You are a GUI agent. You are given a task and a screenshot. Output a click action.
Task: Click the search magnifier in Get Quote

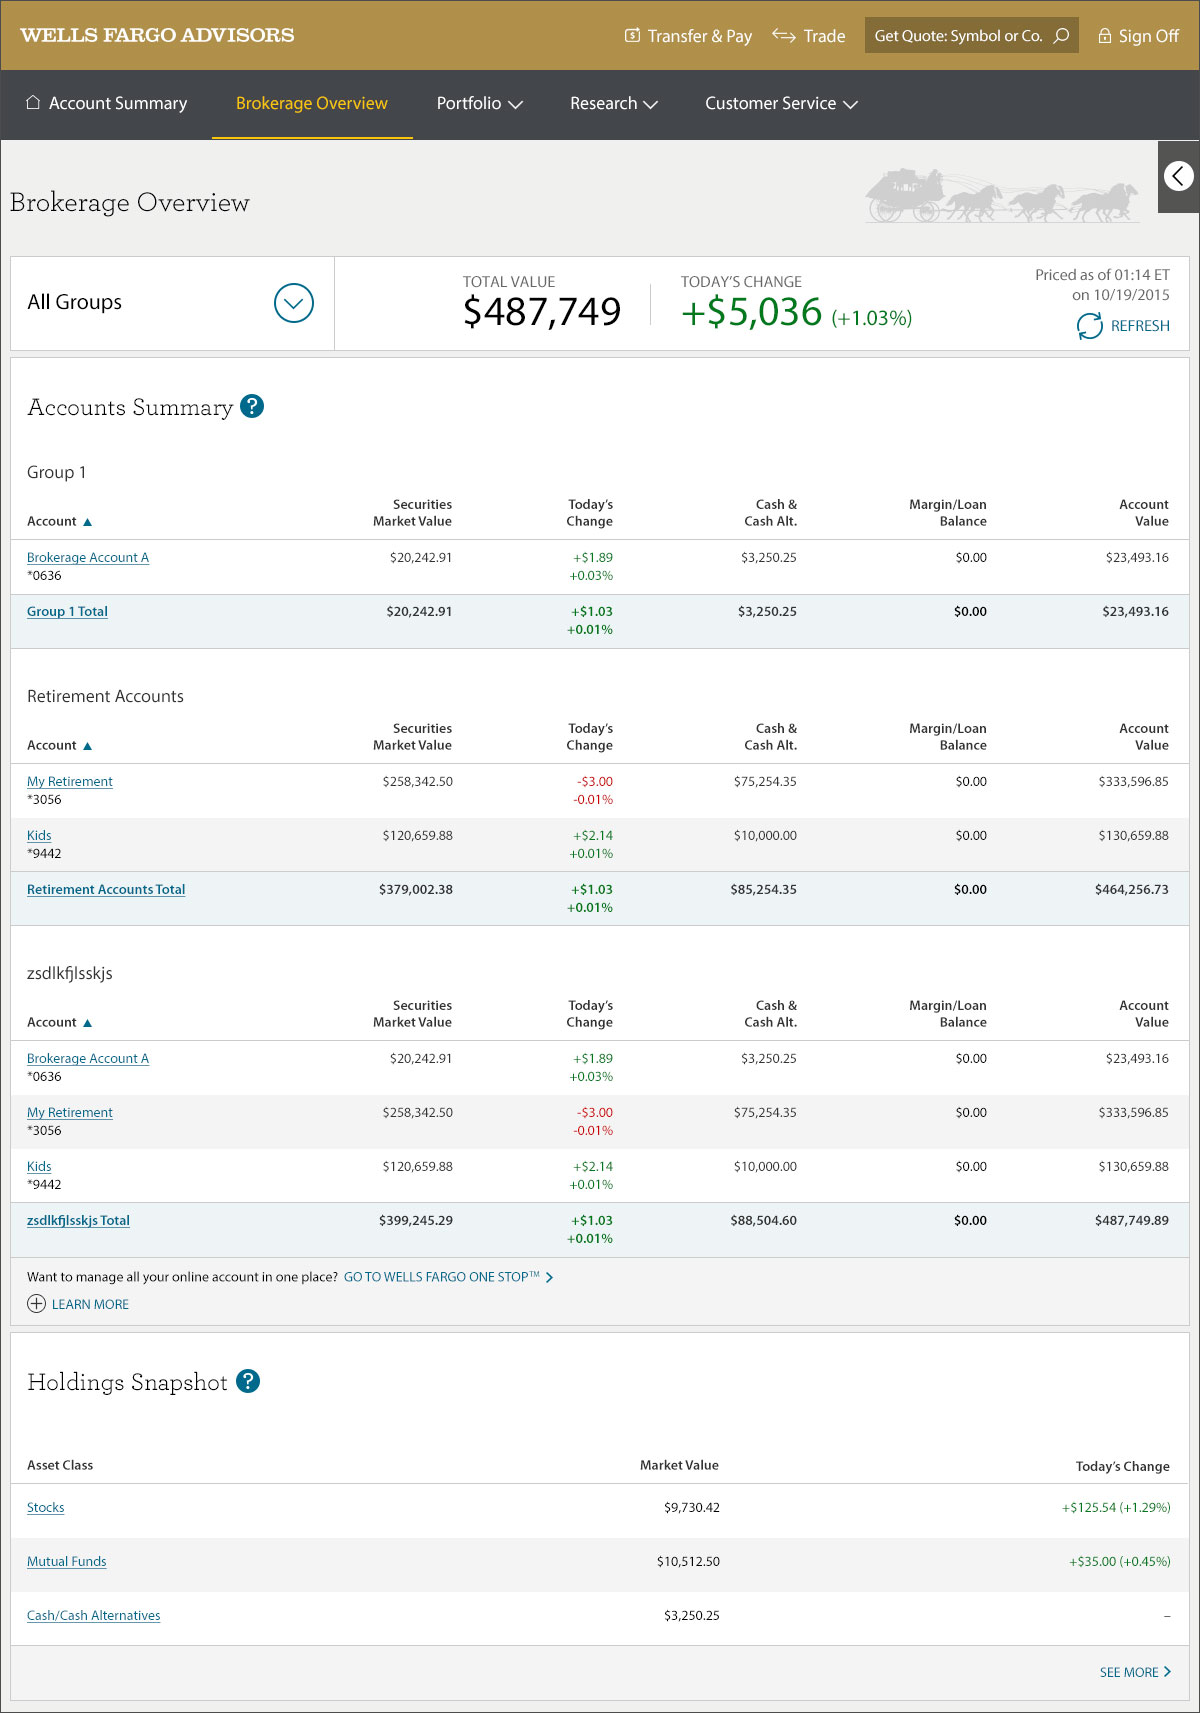tap(1061, 36)
